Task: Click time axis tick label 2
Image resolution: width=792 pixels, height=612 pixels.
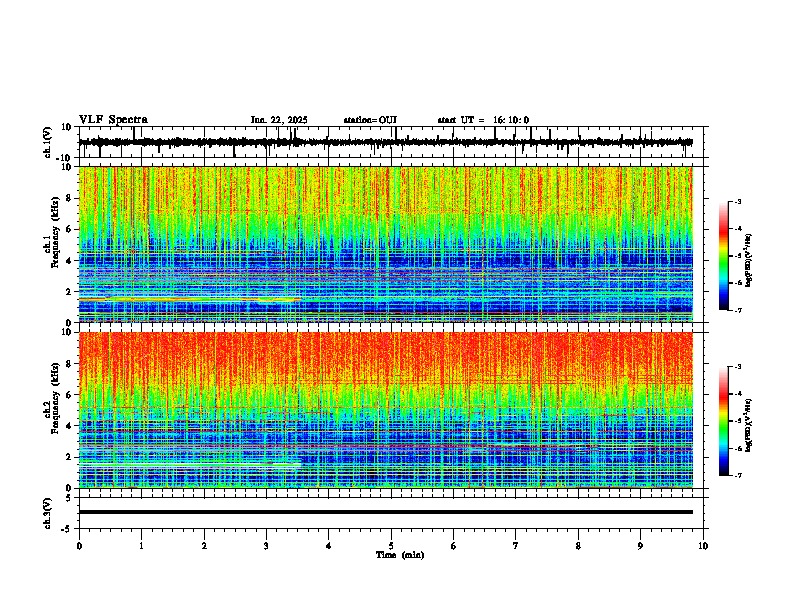Action: coord(204,546)
